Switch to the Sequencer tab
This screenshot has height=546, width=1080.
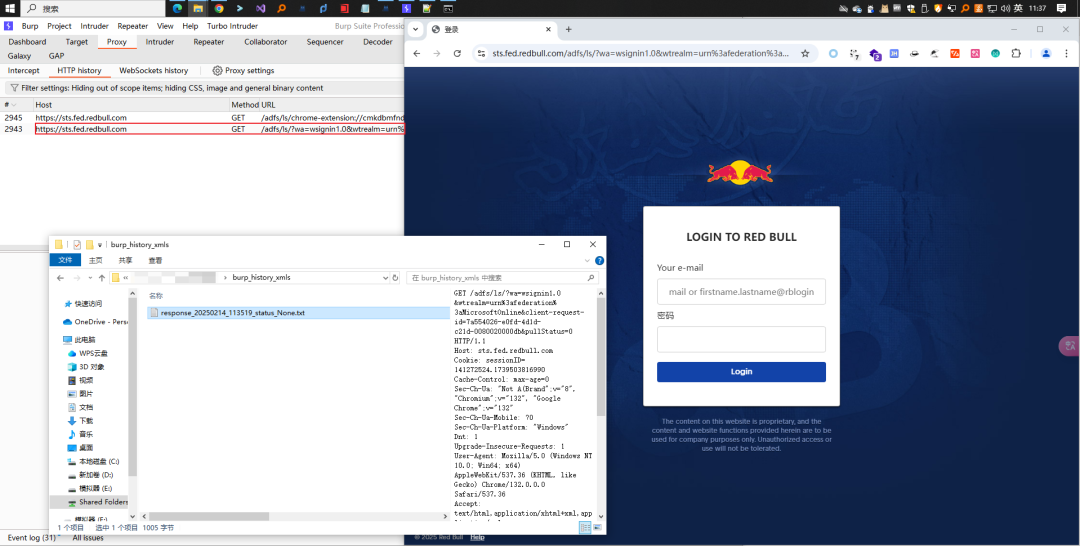(x=325, y=42)
